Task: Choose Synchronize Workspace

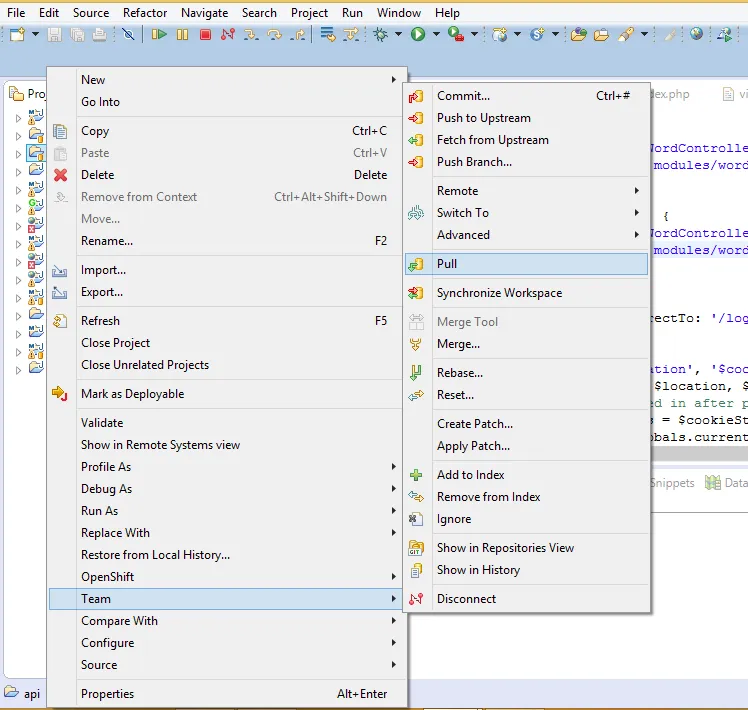Action: click(x=499, y=293)
